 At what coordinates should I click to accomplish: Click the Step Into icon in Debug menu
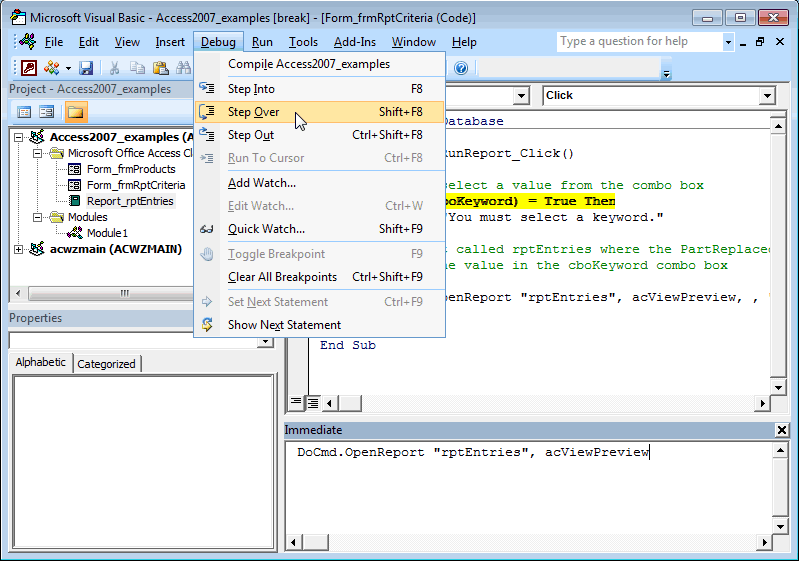pos(207,88)
